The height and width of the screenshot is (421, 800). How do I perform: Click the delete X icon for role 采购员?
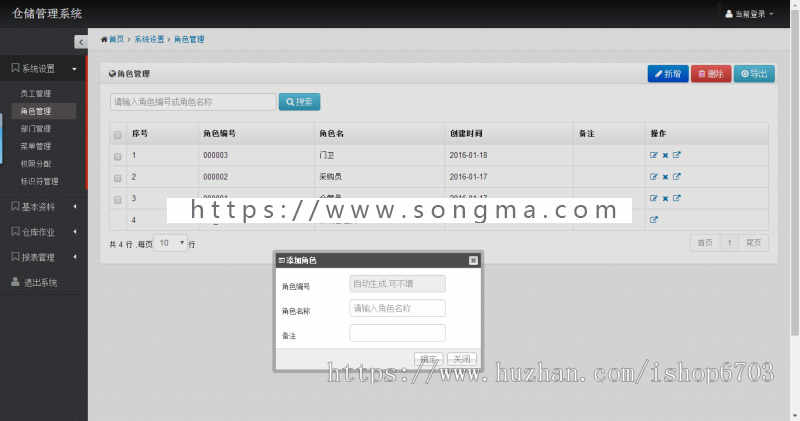coord(665,177)
